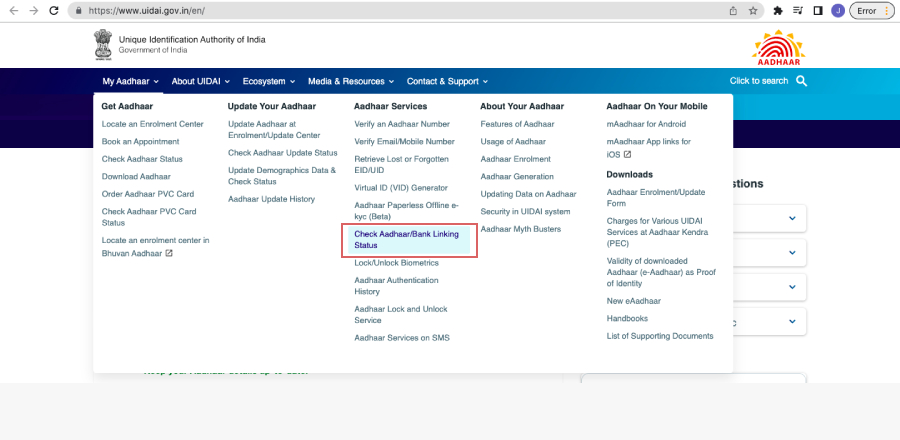
Task: Reload the page
Action: pyautogui.click(x=56, y=11)
